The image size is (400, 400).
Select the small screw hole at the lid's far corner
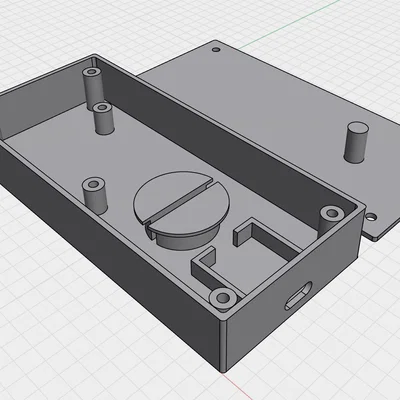(216, 50)
